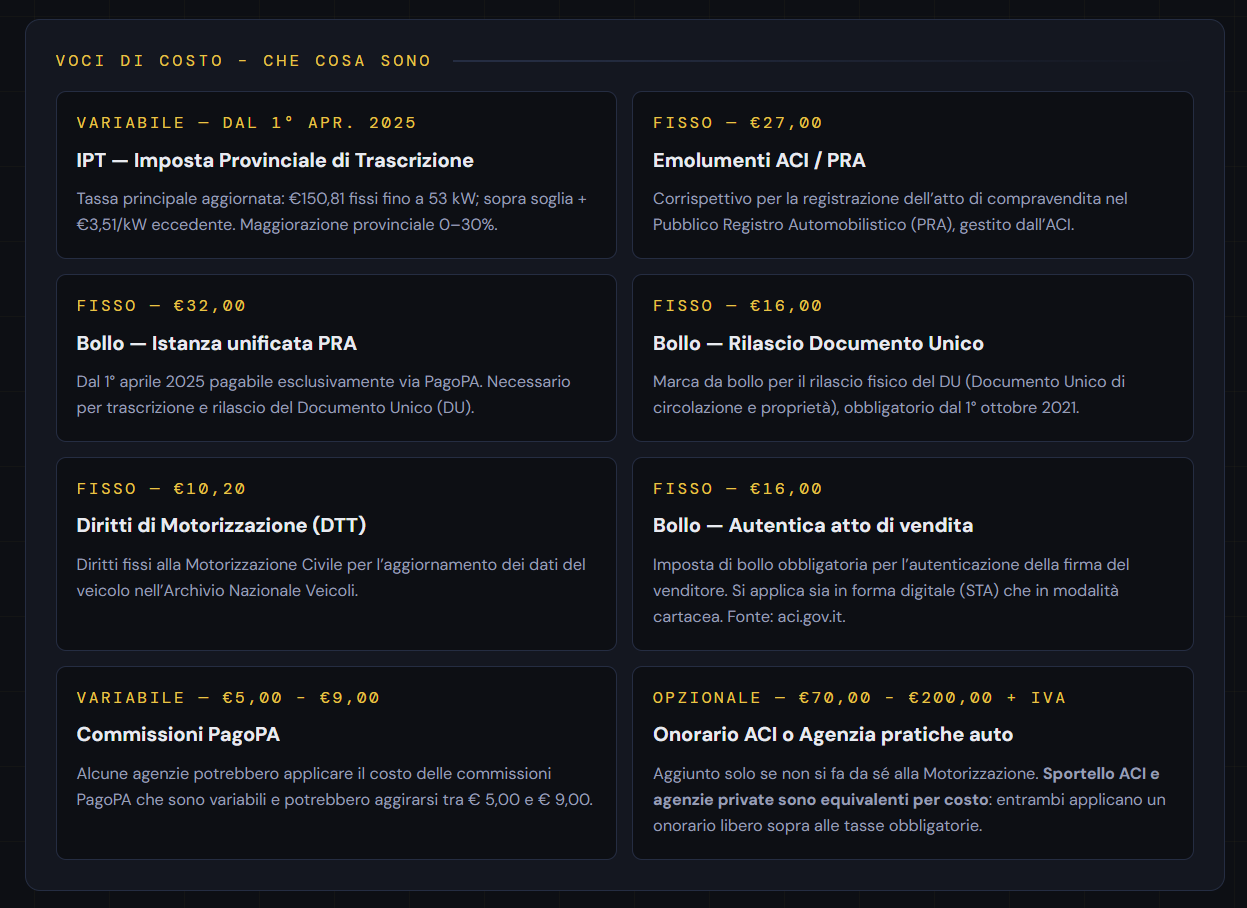Click the FISSO €32,00 price label

[162, 306]
